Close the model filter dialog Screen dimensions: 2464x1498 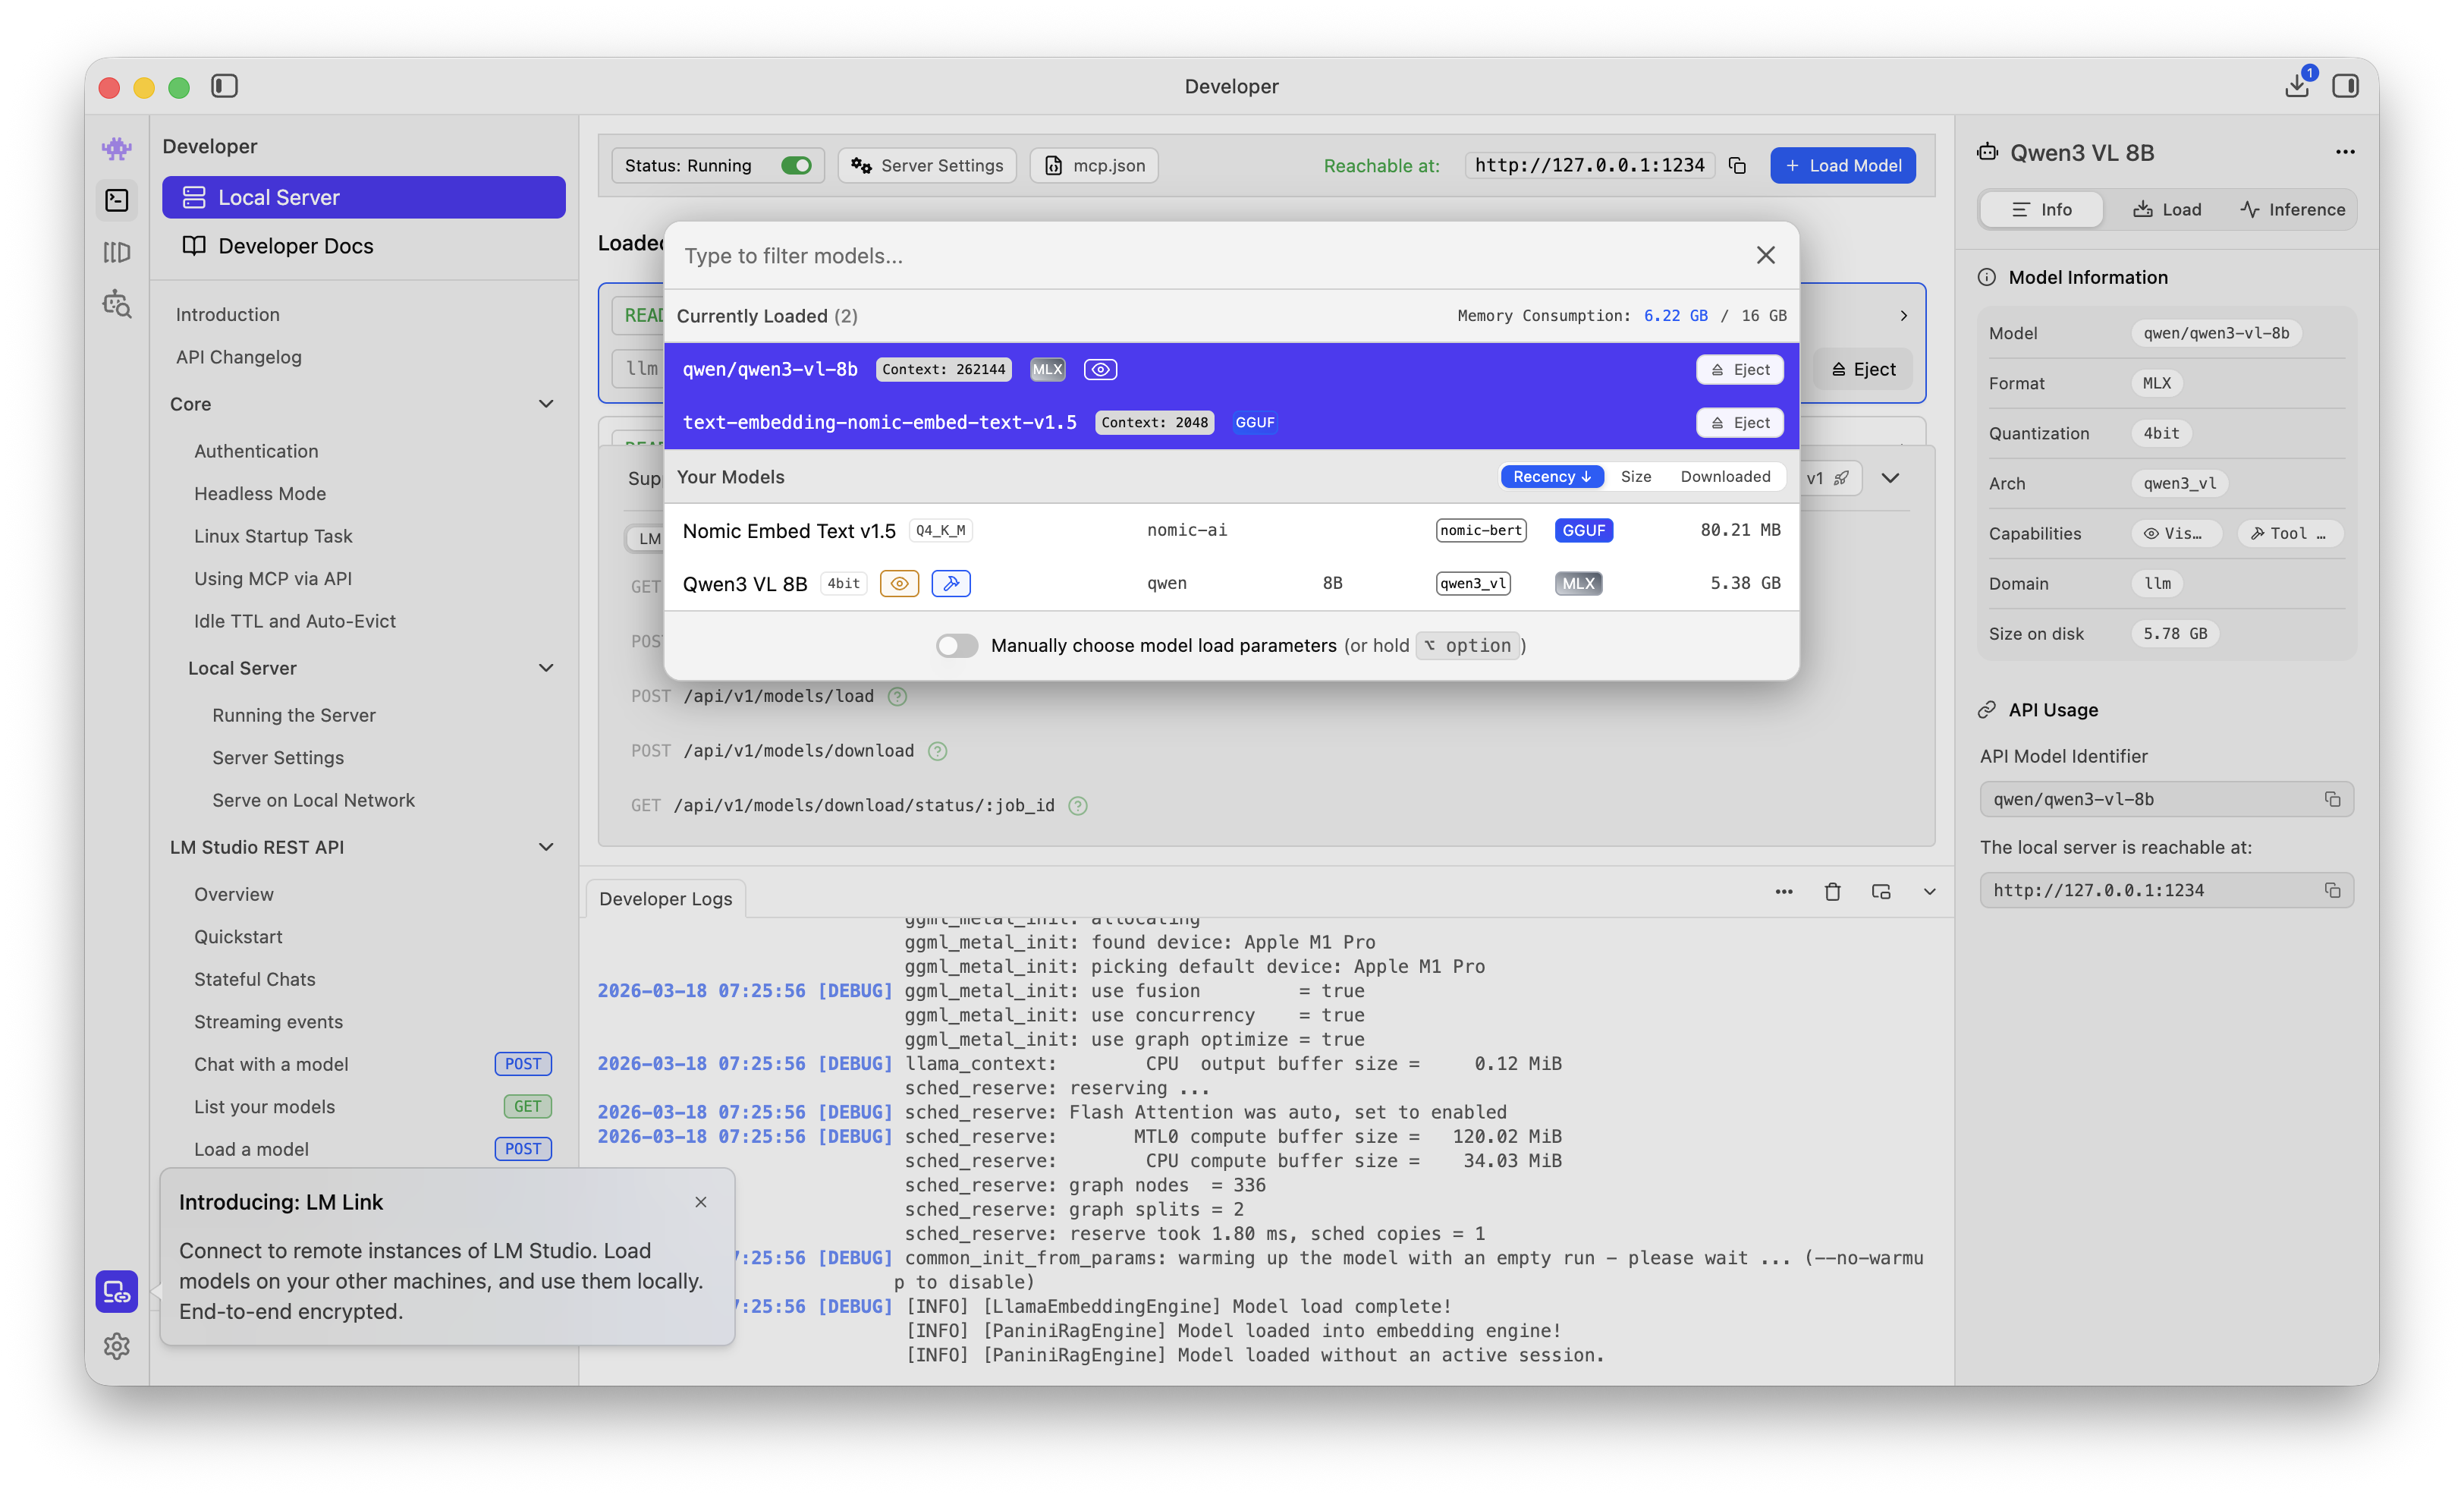click(1765, 255)
